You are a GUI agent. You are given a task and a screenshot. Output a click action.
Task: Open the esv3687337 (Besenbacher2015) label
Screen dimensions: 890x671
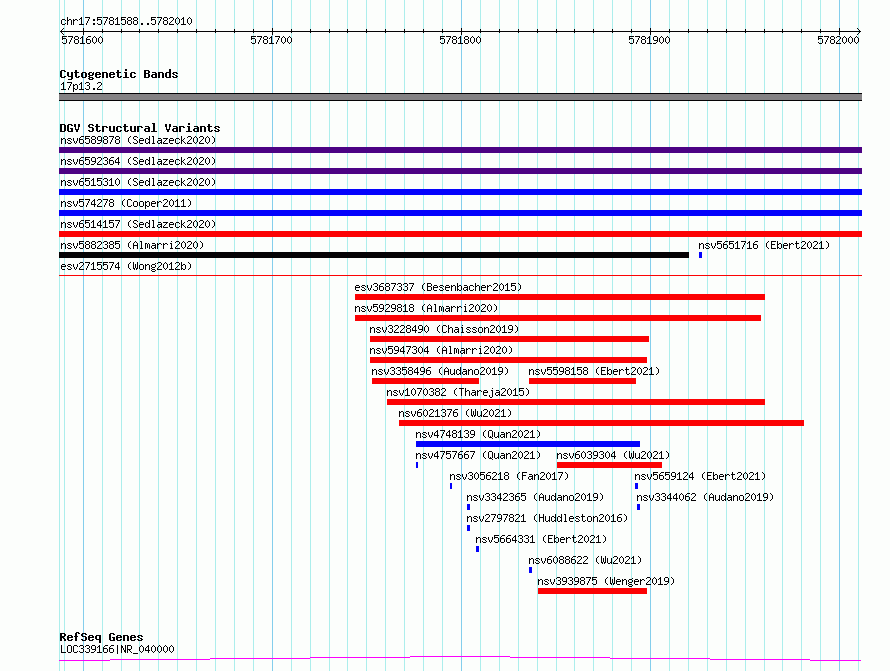(x=438, y=287)
